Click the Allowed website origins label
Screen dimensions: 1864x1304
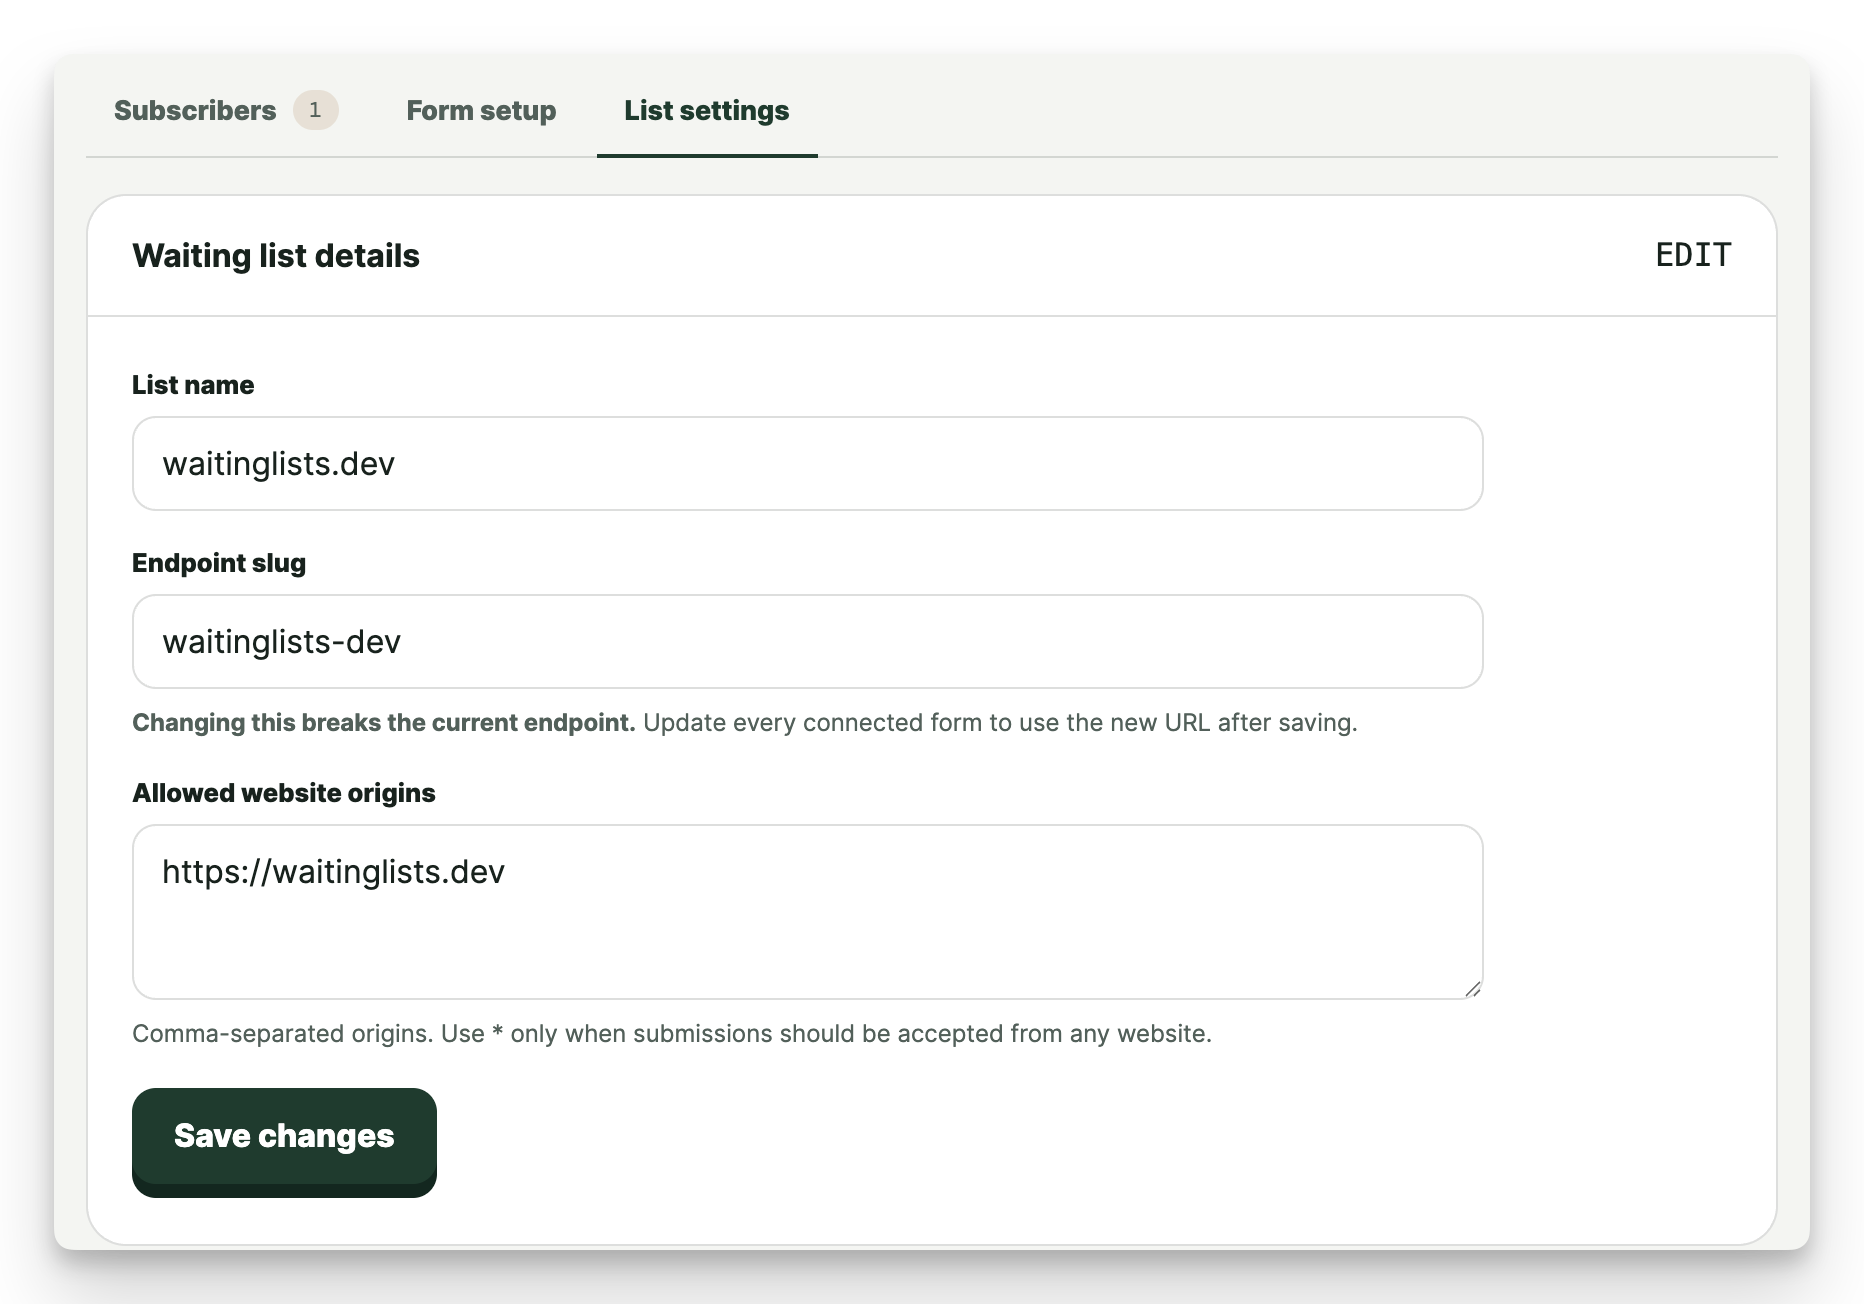click(284, 793)
